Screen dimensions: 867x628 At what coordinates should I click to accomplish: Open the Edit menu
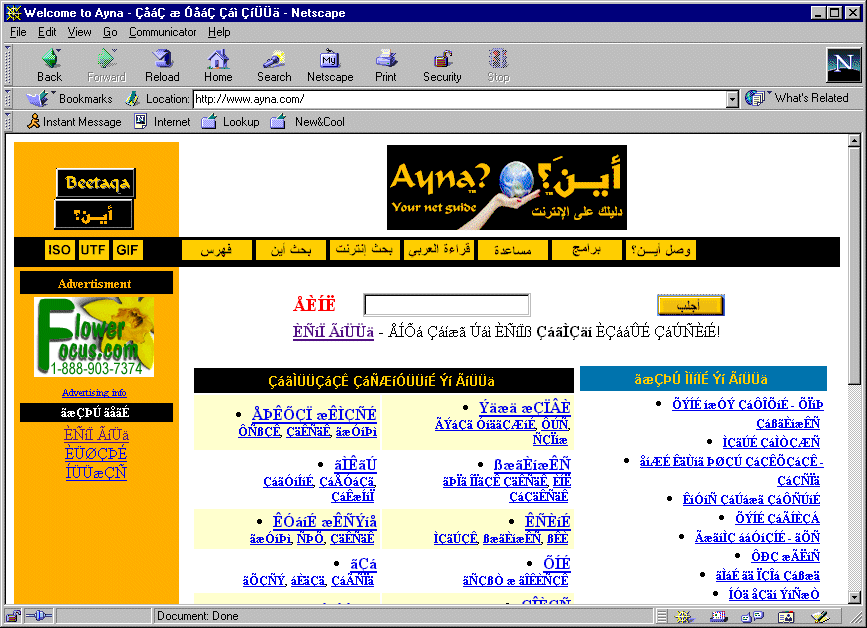coord(47,32)
